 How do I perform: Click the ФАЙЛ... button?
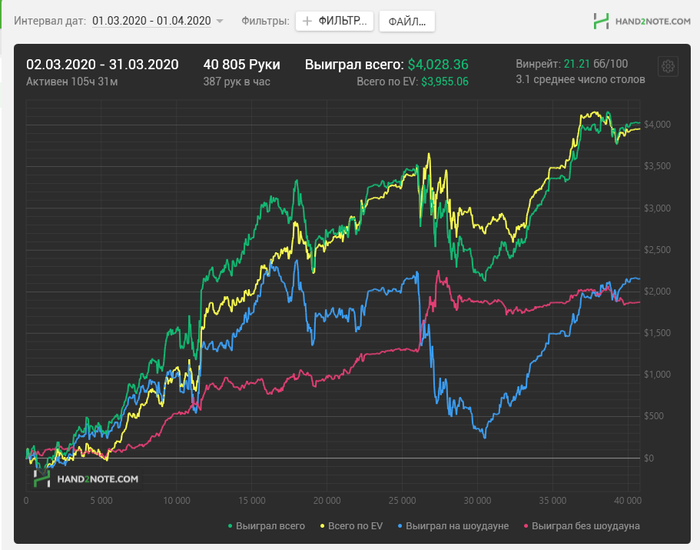coord(407,21)
